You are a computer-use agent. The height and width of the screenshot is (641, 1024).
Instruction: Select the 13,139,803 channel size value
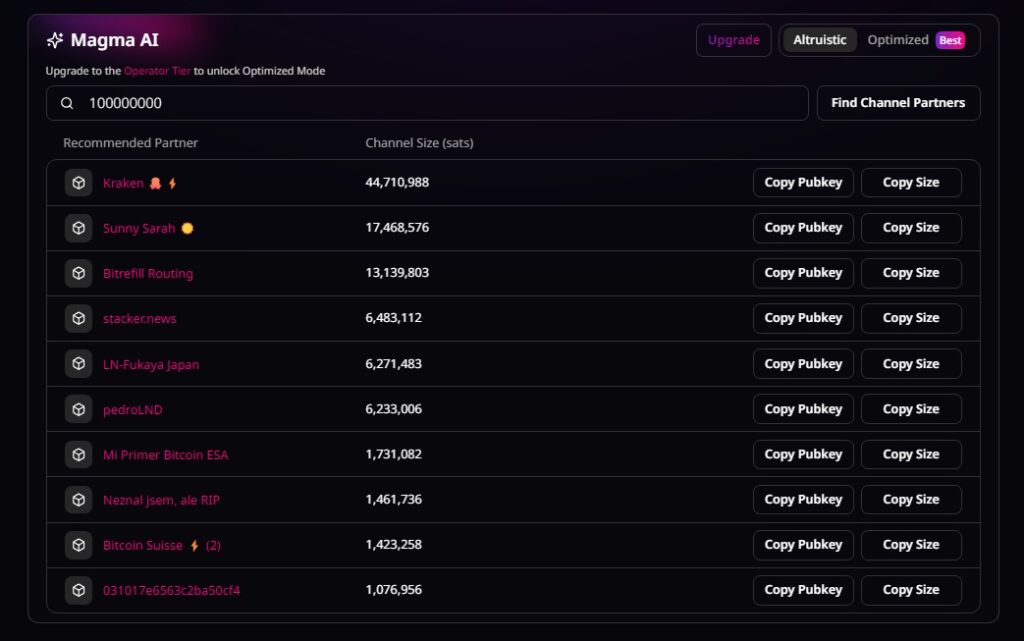397,272
